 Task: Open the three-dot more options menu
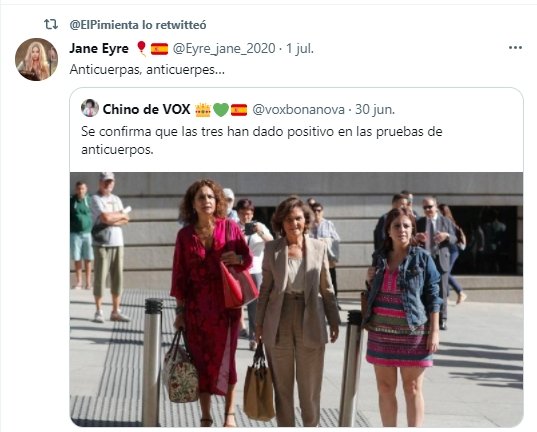click(515, 48)
